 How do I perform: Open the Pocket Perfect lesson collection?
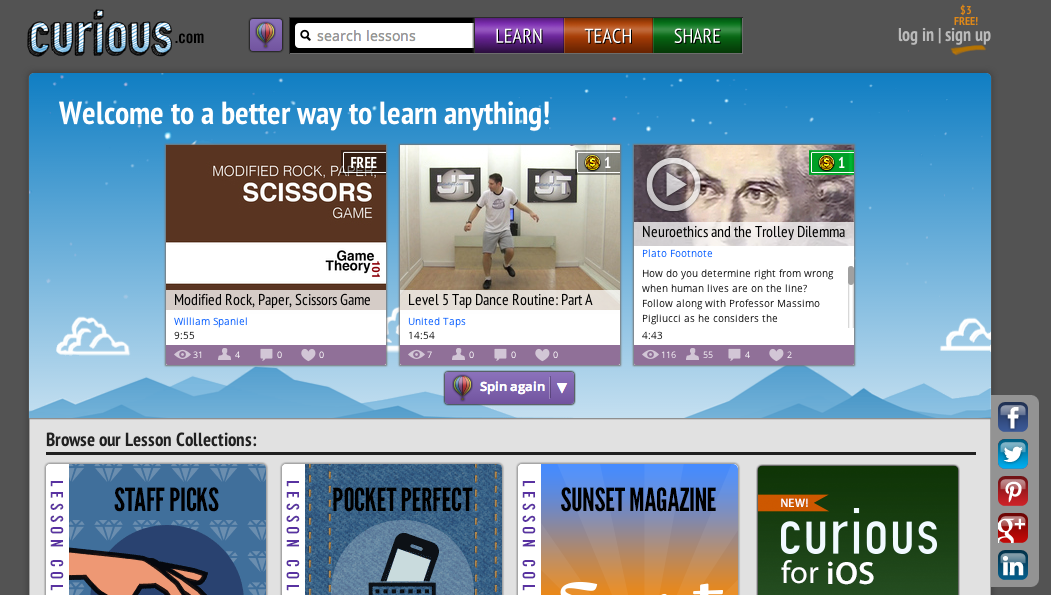pos(391,529)
